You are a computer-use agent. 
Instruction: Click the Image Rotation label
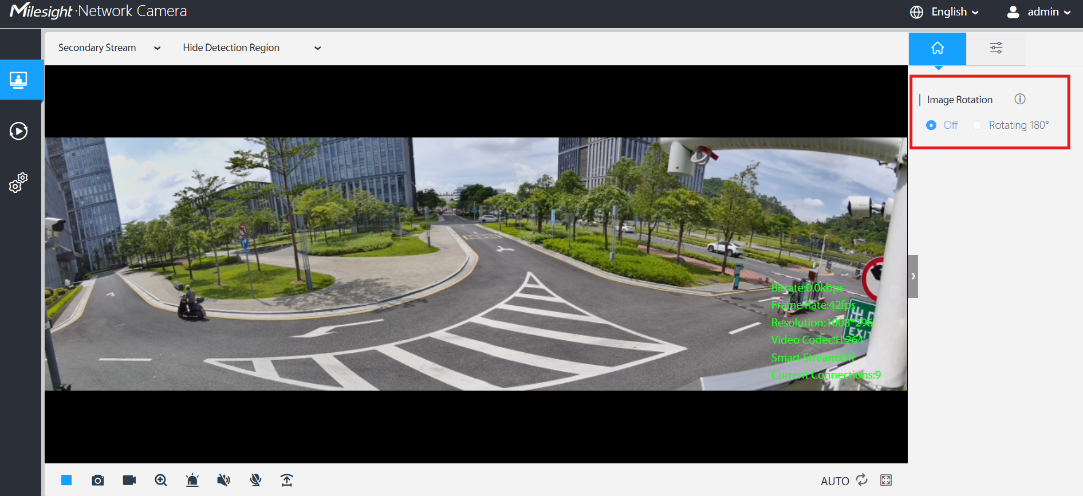coord(959,99)
